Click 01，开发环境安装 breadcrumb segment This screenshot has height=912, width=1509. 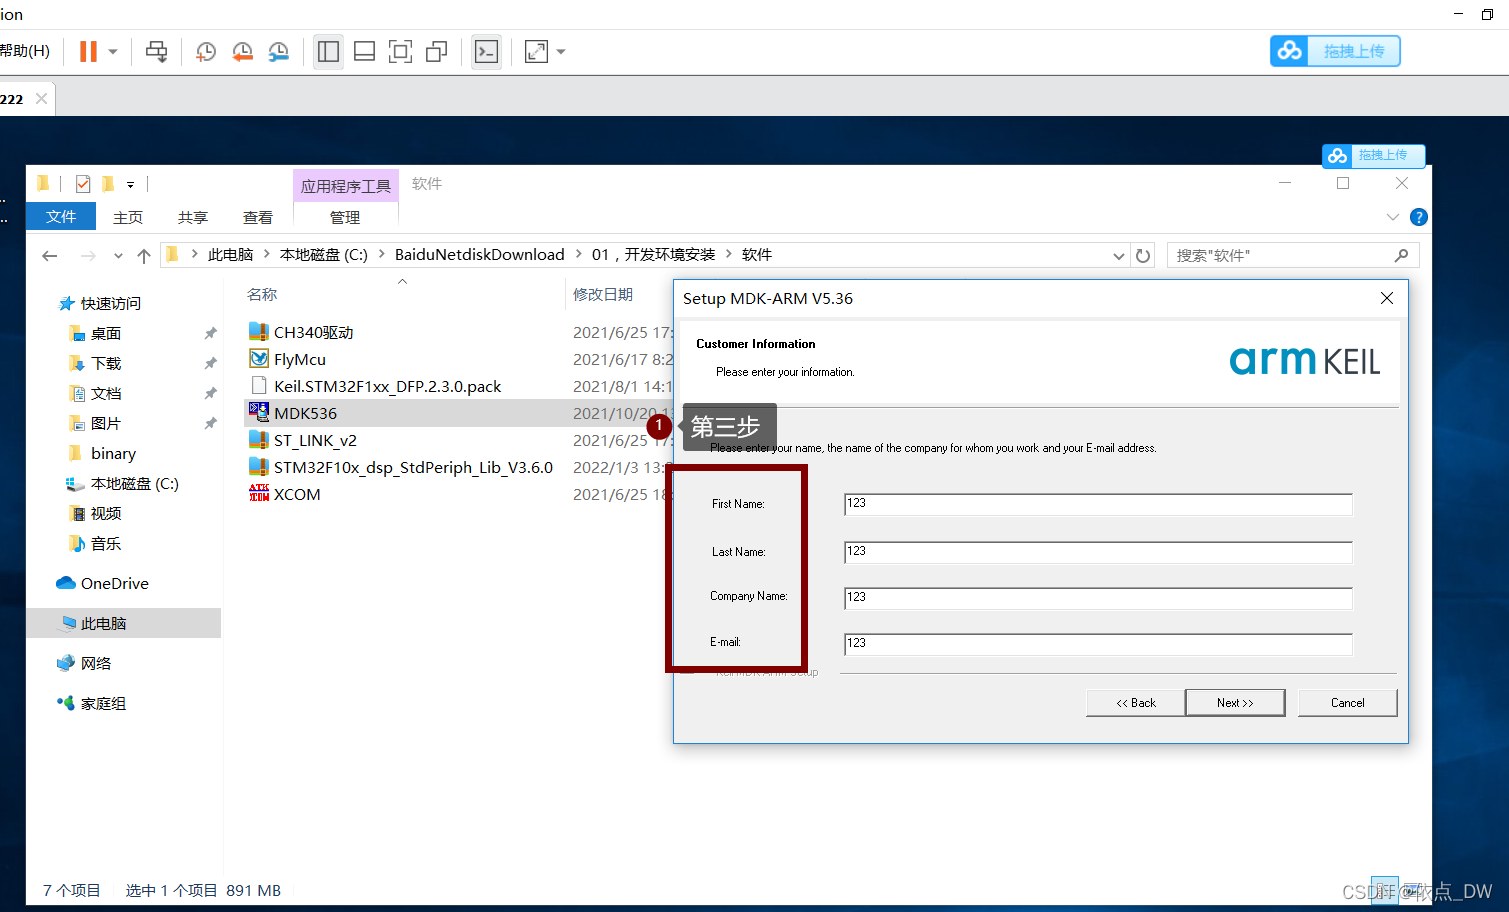tap(654, 255)
